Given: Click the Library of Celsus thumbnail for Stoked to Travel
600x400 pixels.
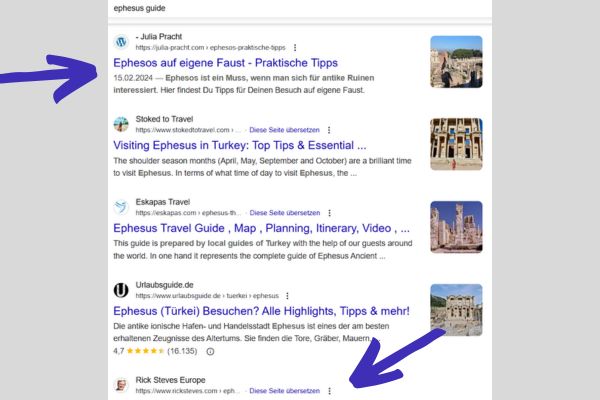Looking at the screenshot, I should (x=456, y=144).
